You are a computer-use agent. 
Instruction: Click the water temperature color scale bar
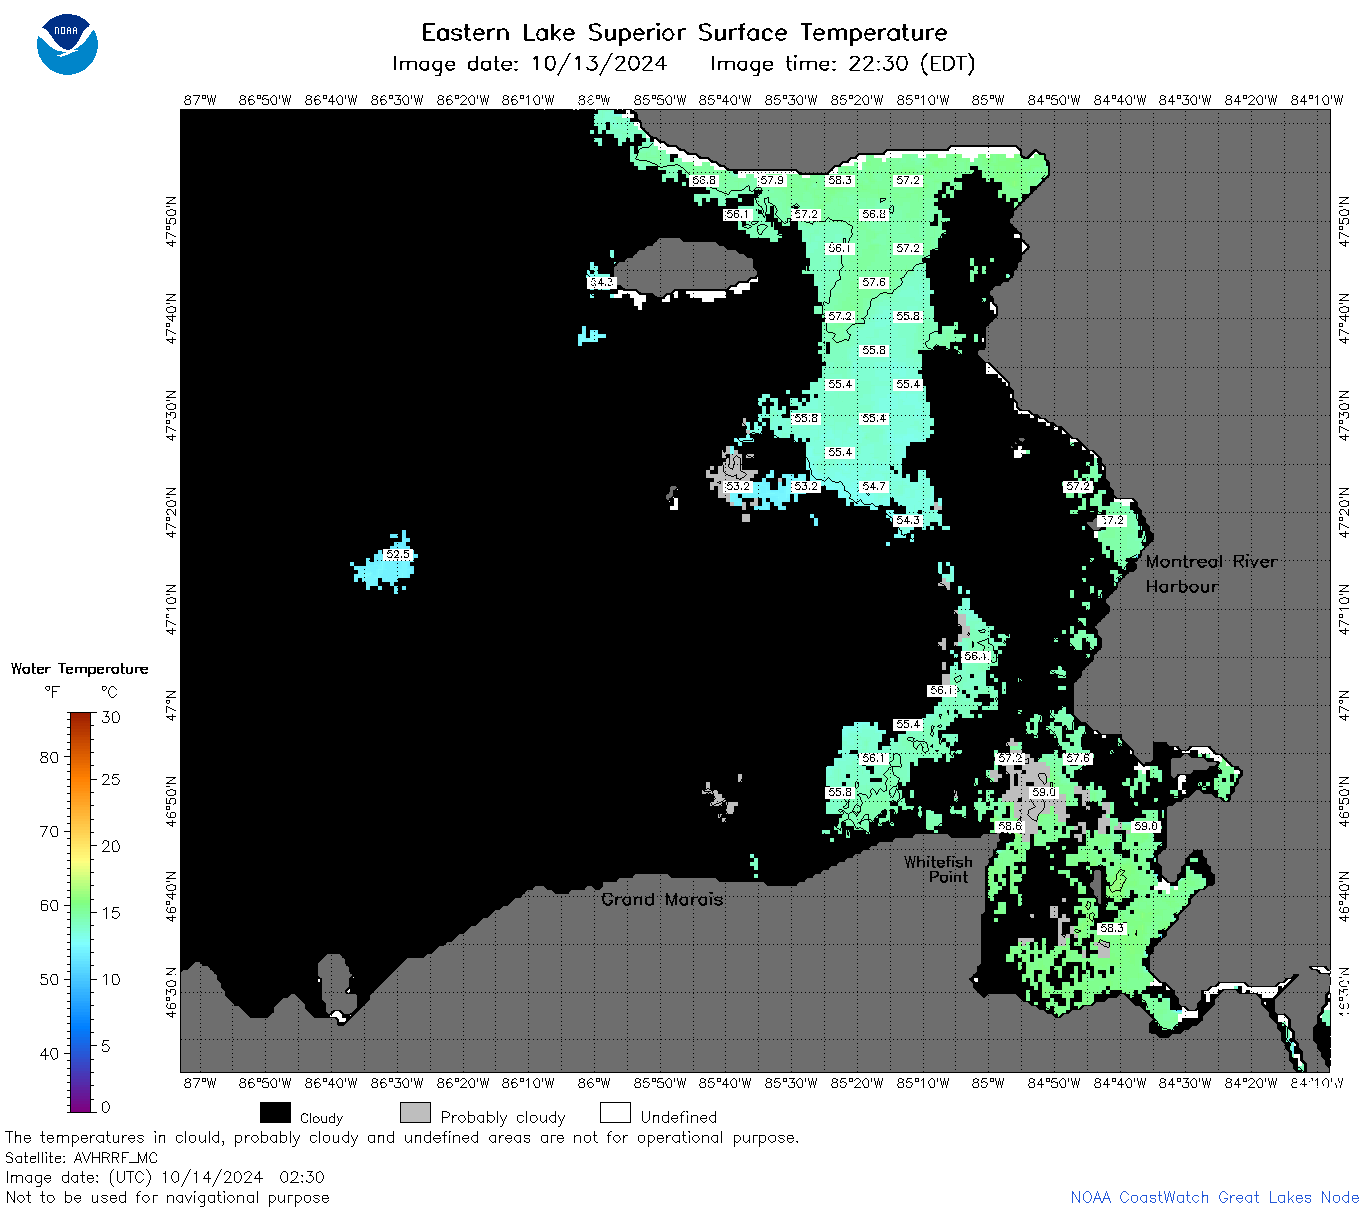click(x=81, y=911)
